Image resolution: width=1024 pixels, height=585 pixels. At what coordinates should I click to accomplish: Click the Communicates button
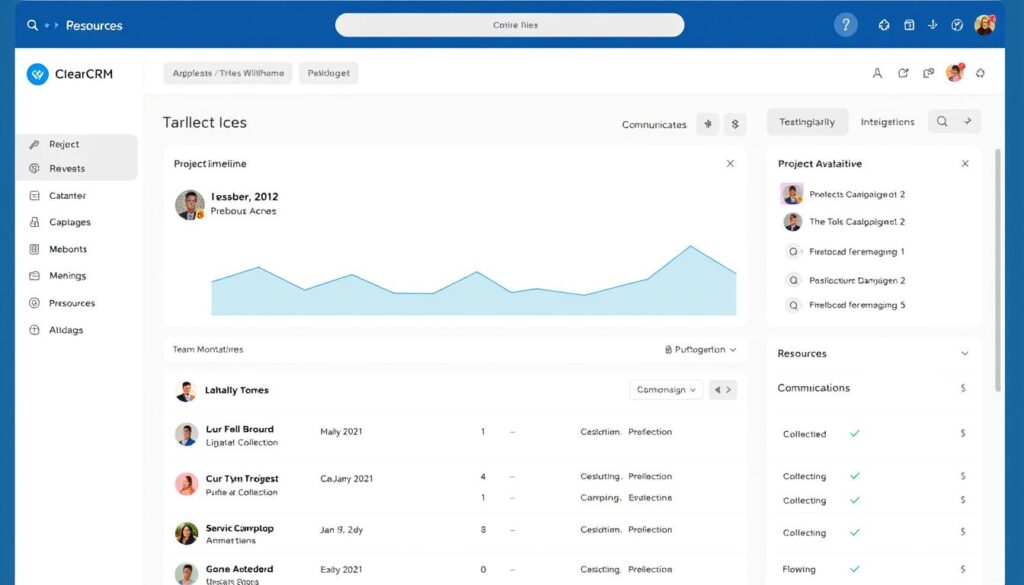tap(653, 124)
